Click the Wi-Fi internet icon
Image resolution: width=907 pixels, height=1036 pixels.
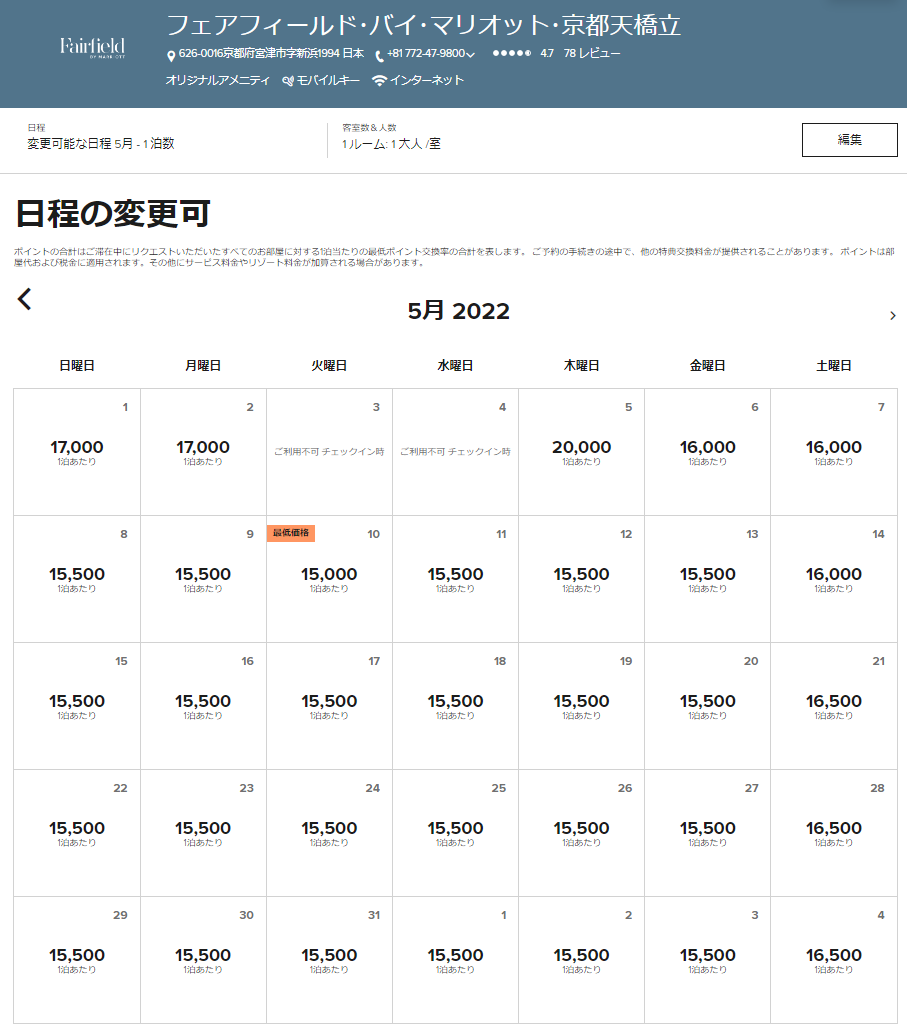coord(379,81)
